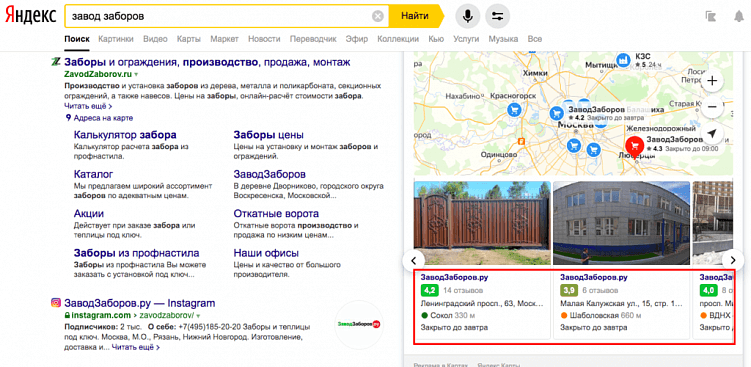Switch to the Картинки tab
The image size is (751, 367).
coord(116,39)
